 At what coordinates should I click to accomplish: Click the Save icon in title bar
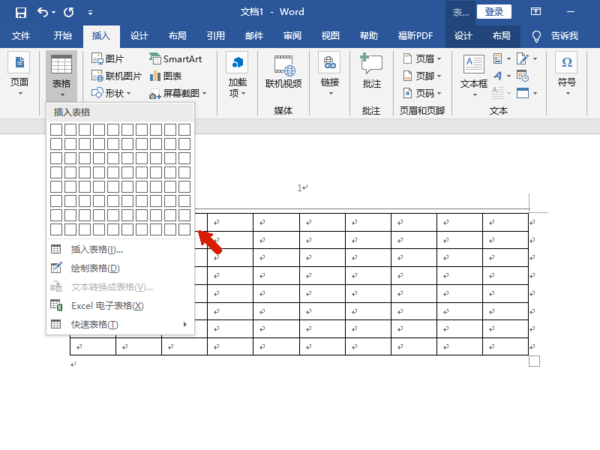point(21,12)
